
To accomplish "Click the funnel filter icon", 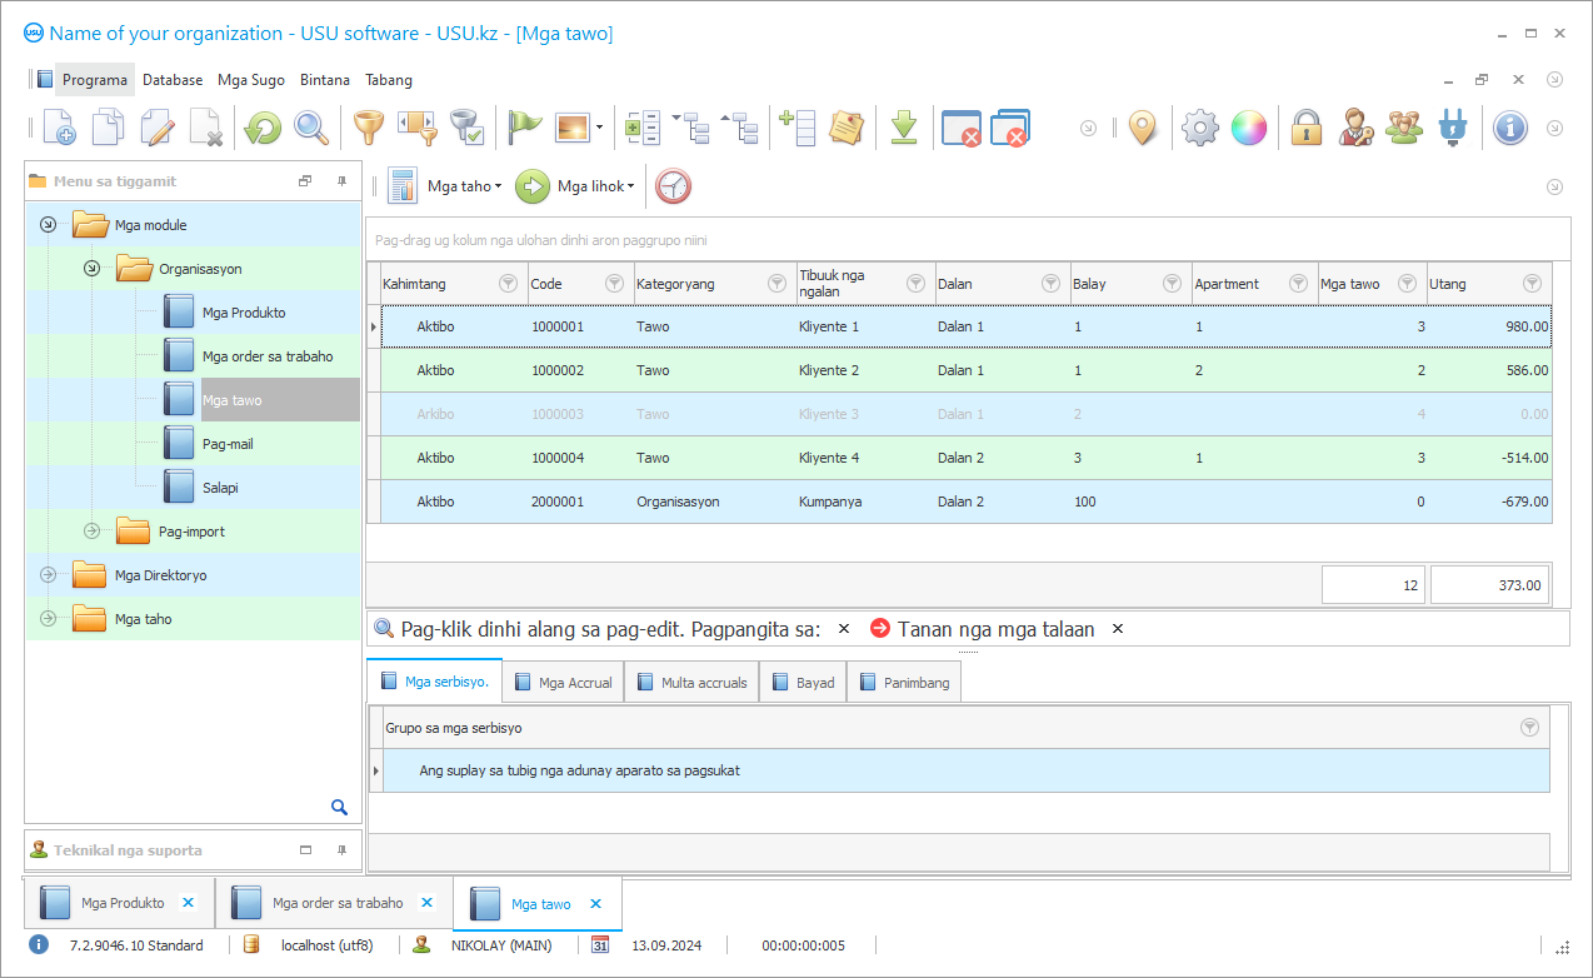I will coord(368,128).
